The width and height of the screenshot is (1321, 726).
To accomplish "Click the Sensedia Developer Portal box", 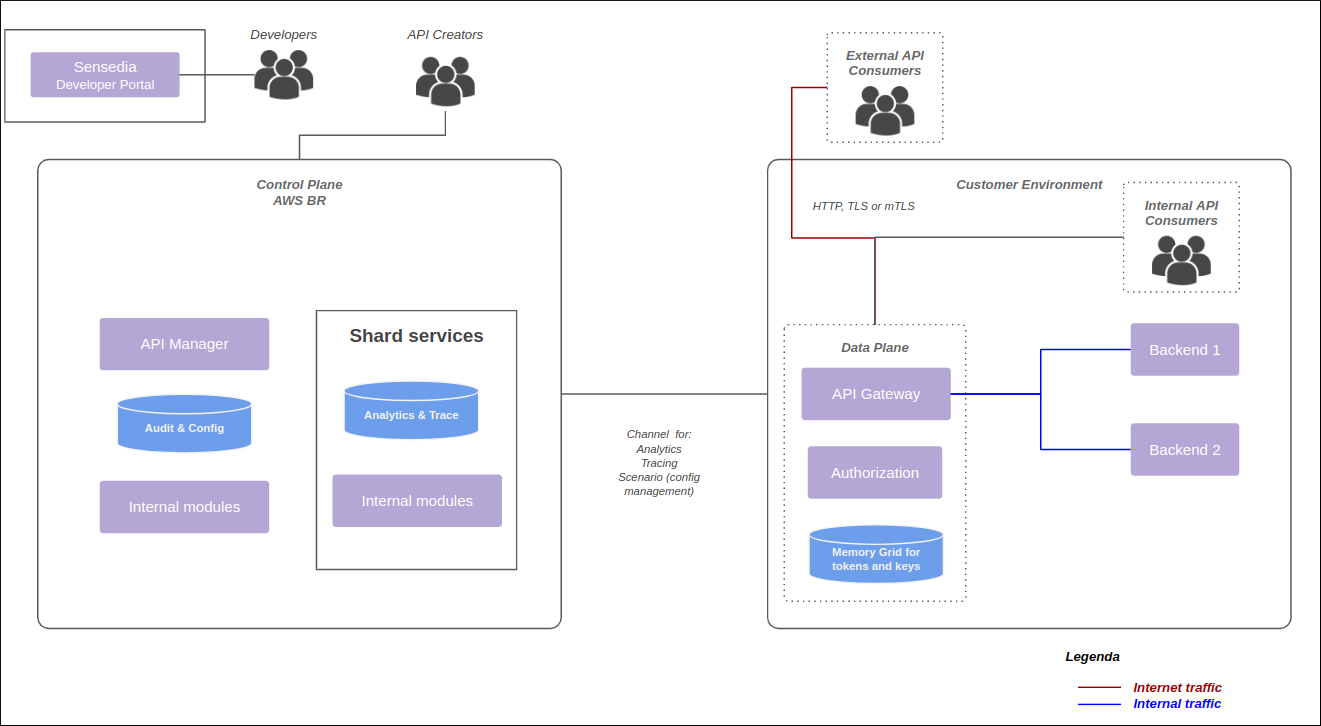I will click(x=105, y=75).
